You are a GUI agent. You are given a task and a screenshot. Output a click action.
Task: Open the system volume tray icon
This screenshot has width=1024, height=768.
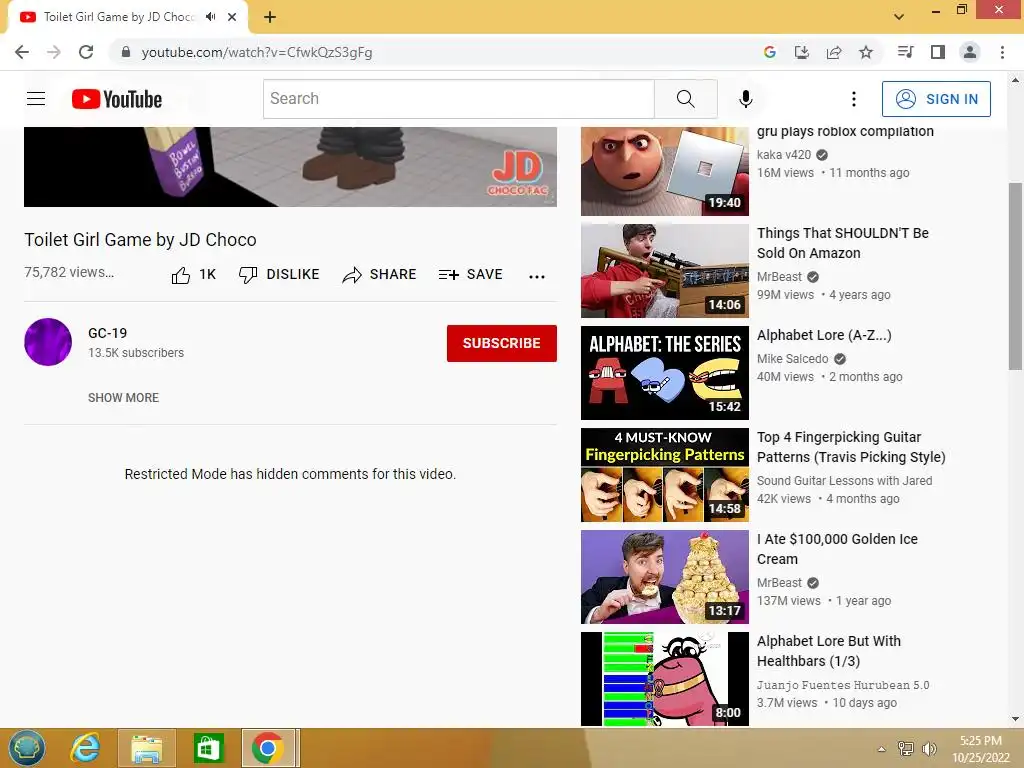coord(929,748)
